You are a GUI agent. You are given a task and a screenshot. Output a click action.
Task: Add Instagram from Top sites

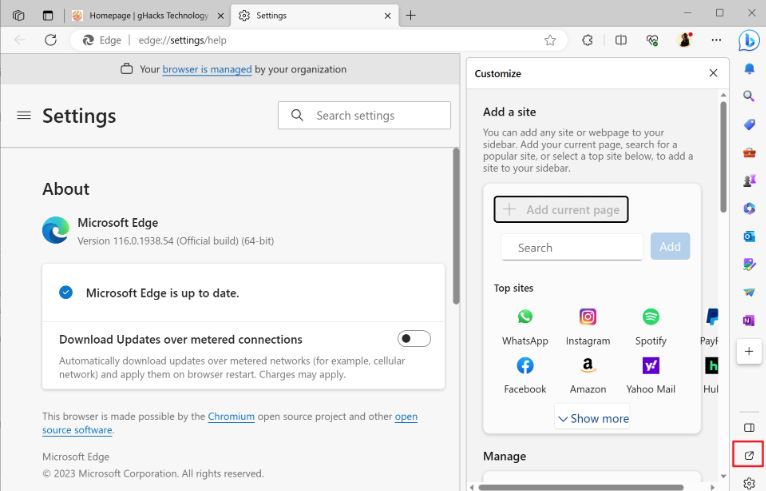pyautogui.click(x=588, y=327)
